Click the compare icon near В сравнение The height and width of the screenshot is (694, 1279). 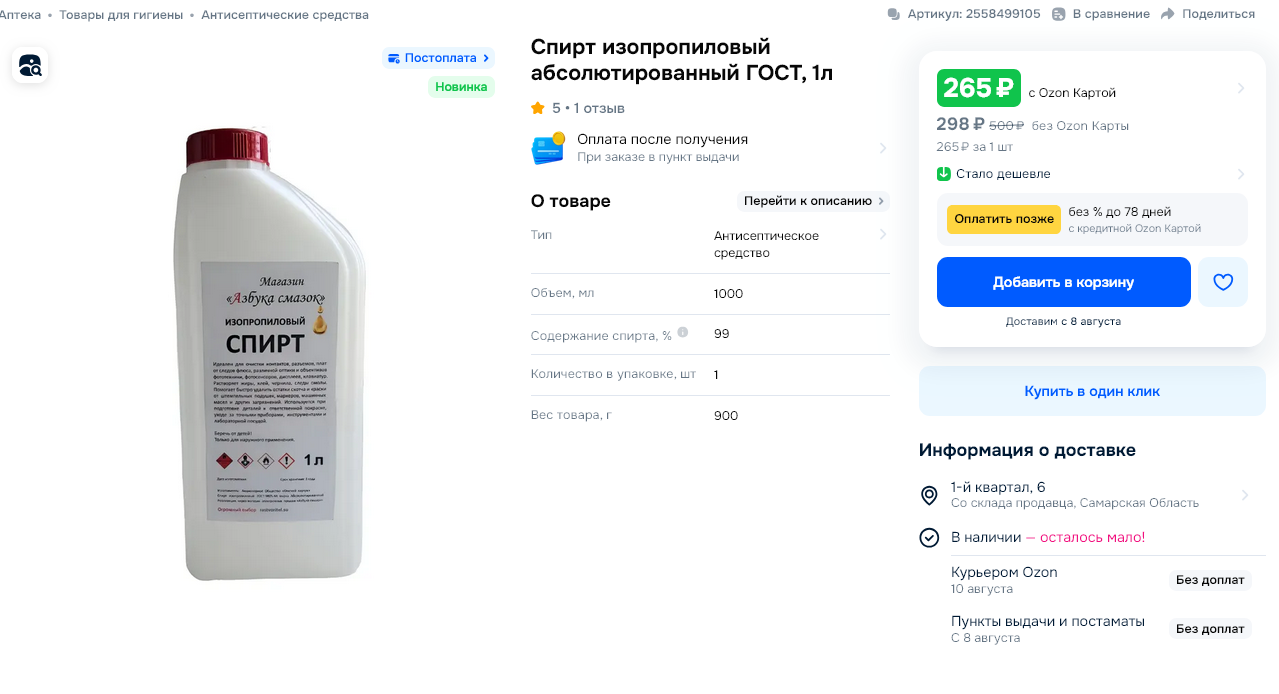tap(1059, 14)
